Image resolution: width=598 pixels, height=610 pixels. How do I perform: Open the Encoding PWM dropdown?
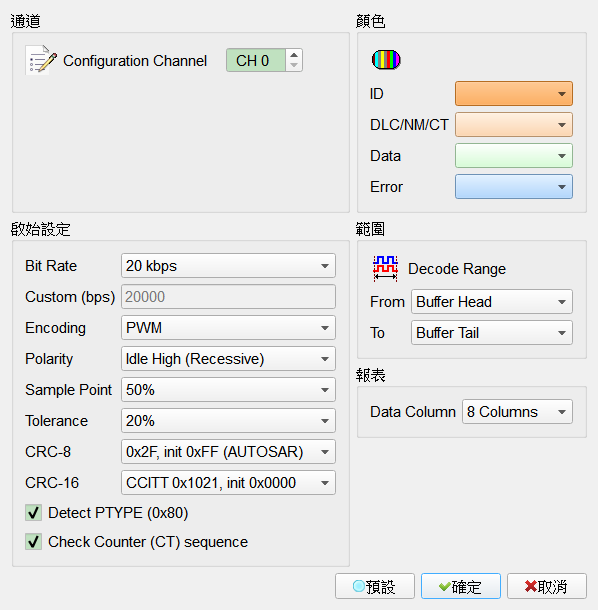click(x=228, y=328)
